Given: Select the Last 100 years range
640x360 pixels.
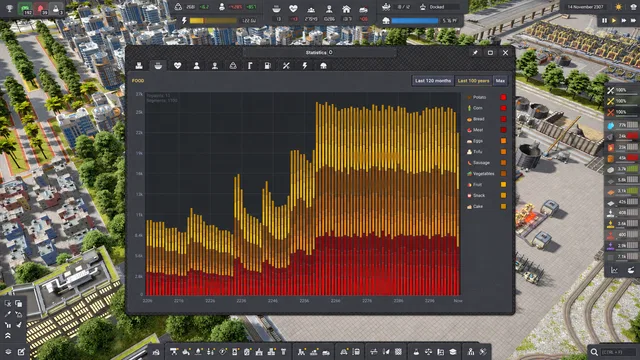Looking at the screenshot, I should (x=473, y=81).
